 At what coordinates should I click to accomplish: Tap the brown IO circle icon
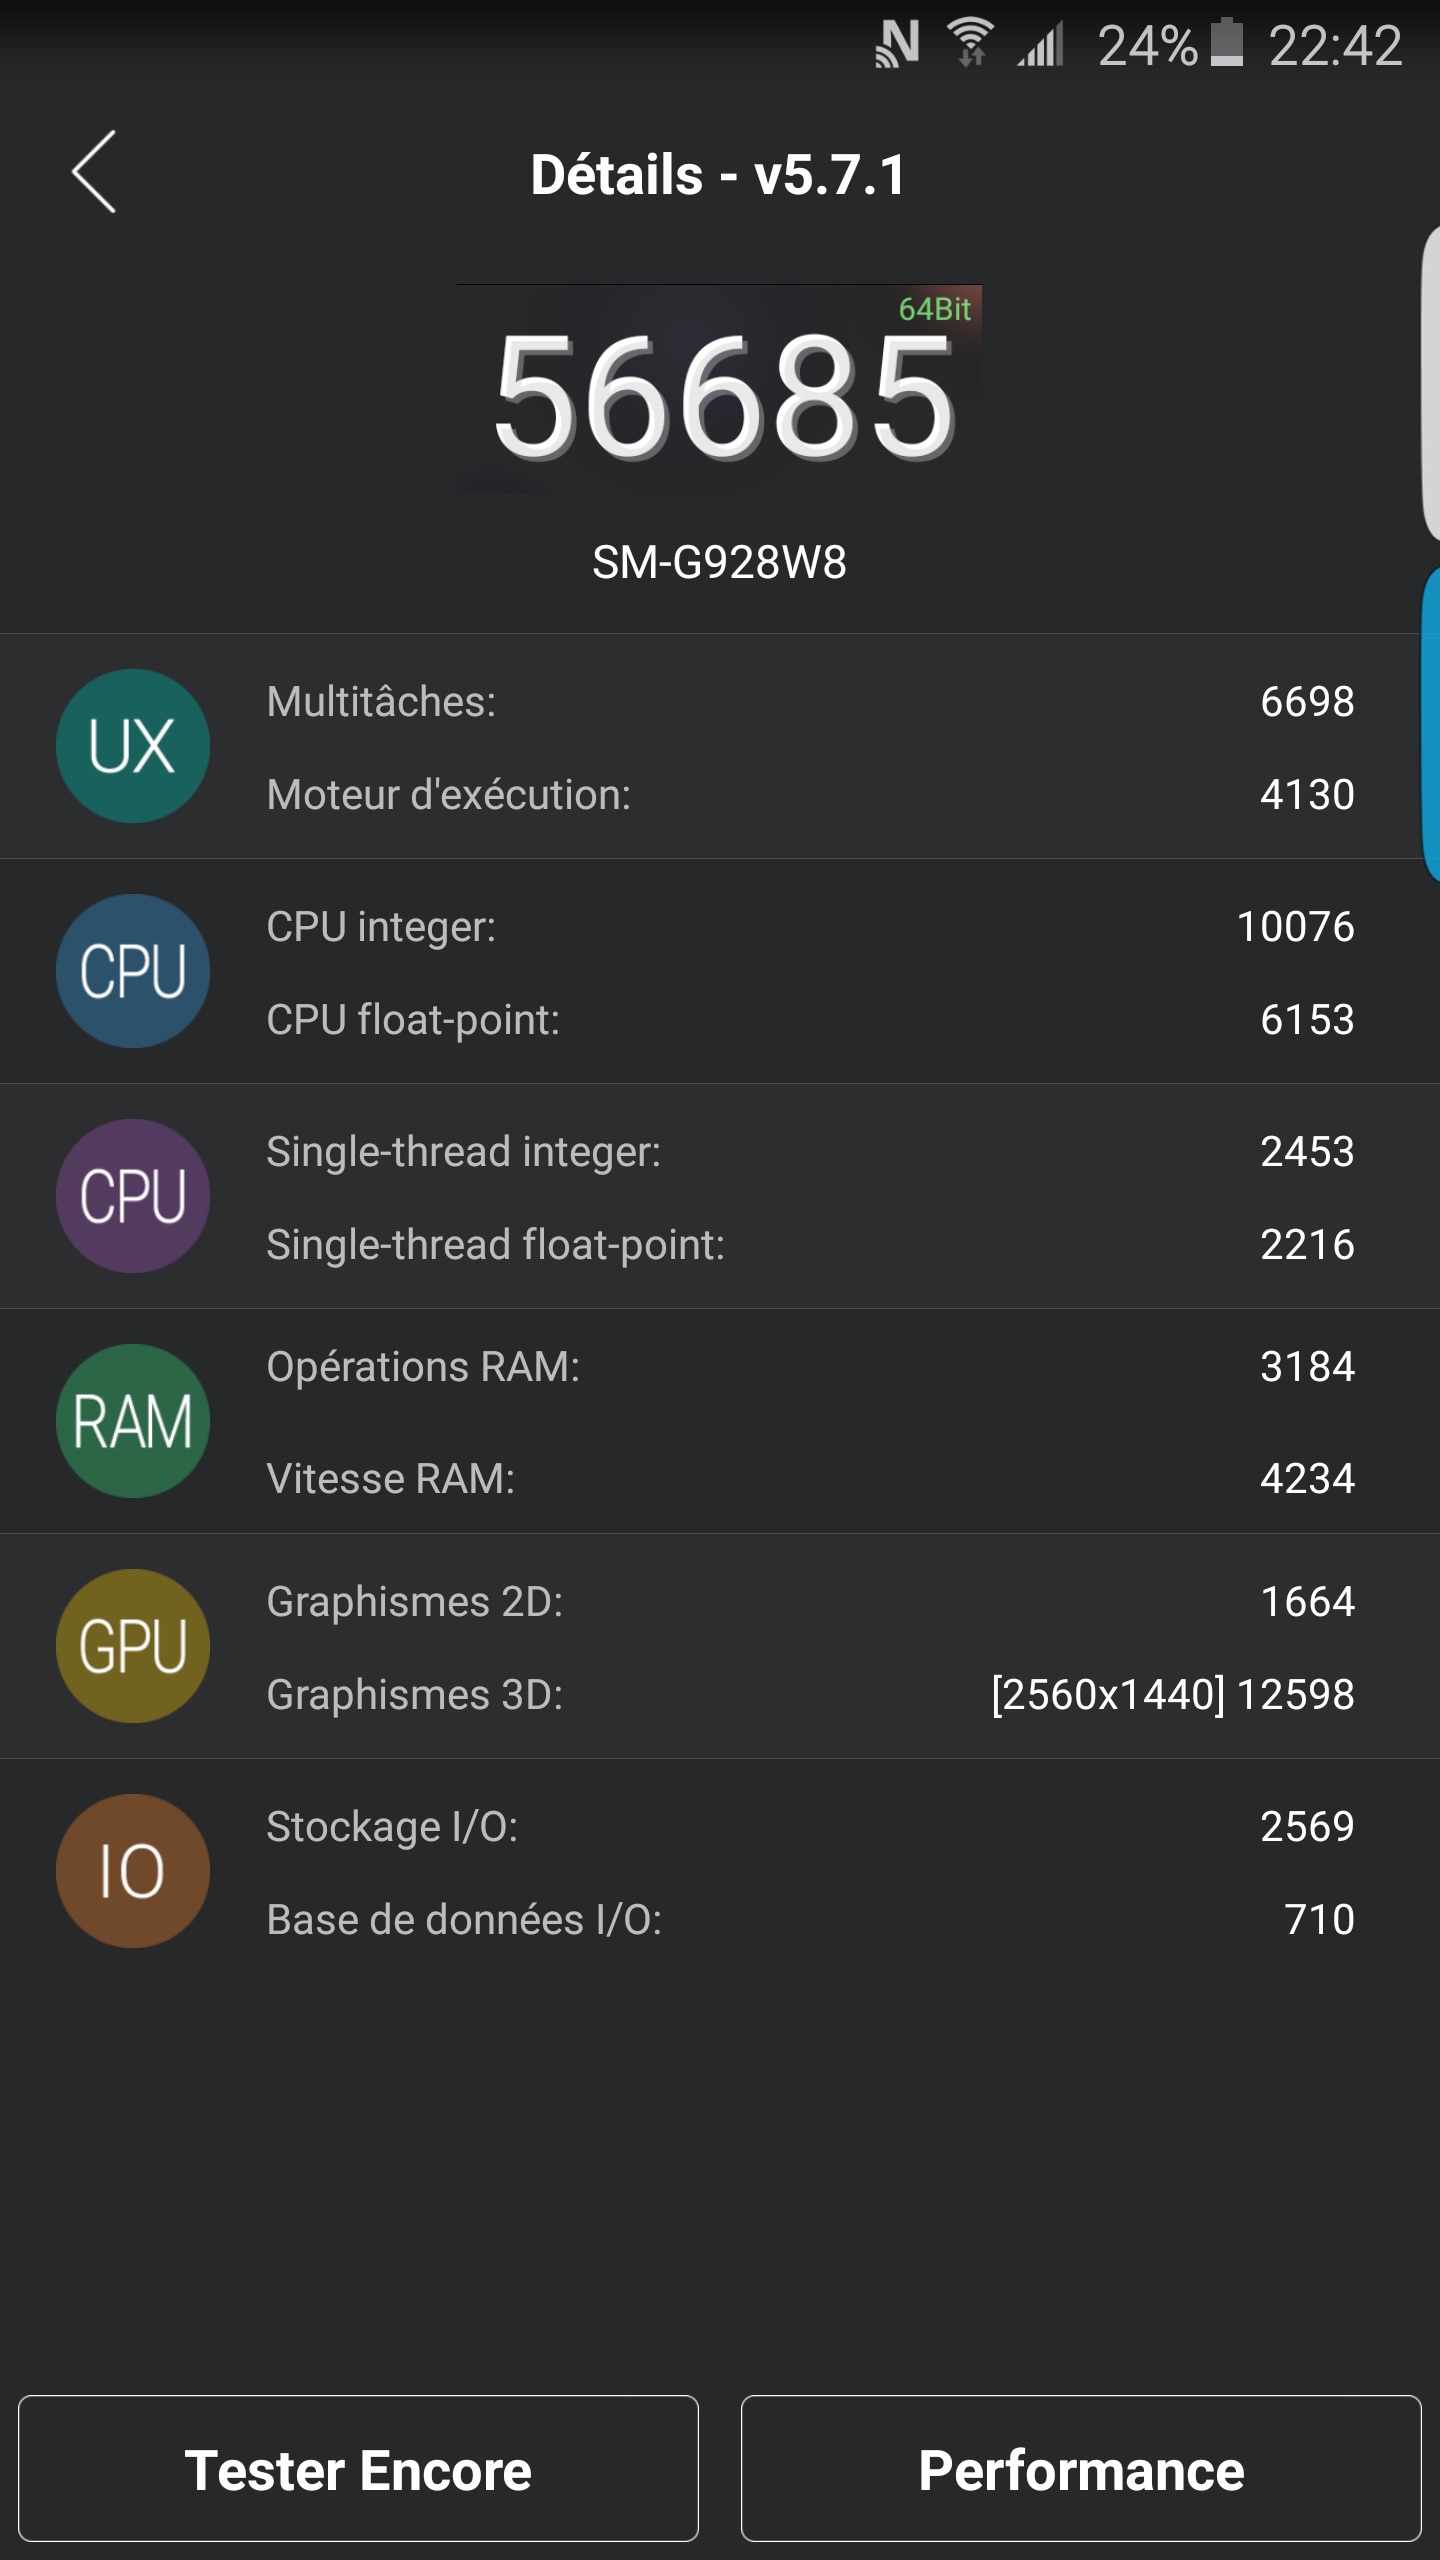133,1871
